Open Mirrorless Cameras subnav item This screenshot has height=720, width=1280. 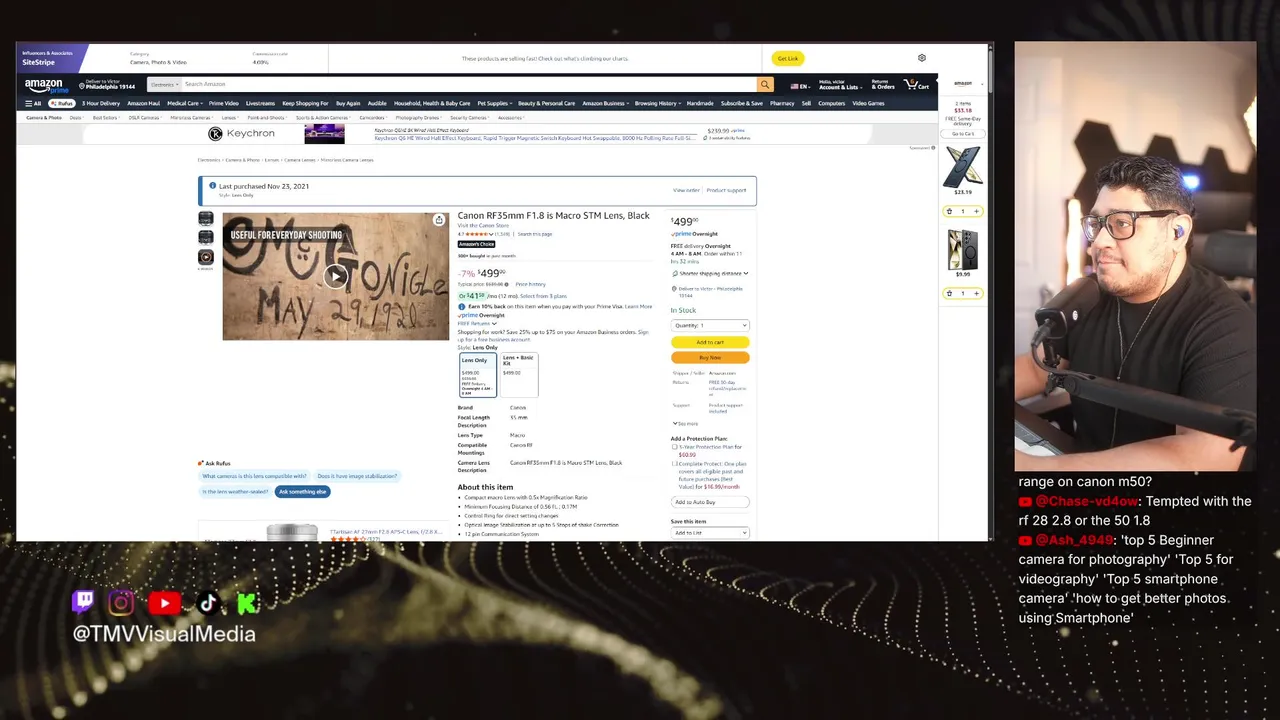190,118
